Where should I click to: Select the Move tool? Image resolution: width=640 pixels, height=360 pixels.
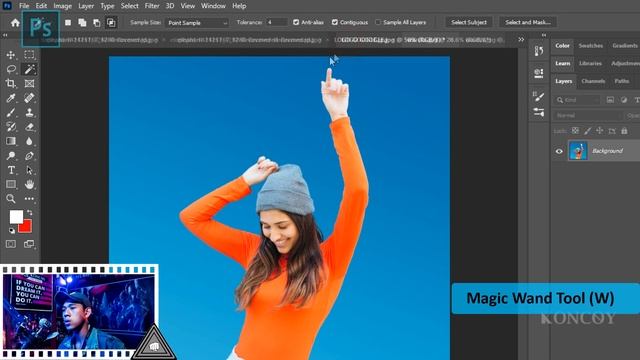coord(11,55)
